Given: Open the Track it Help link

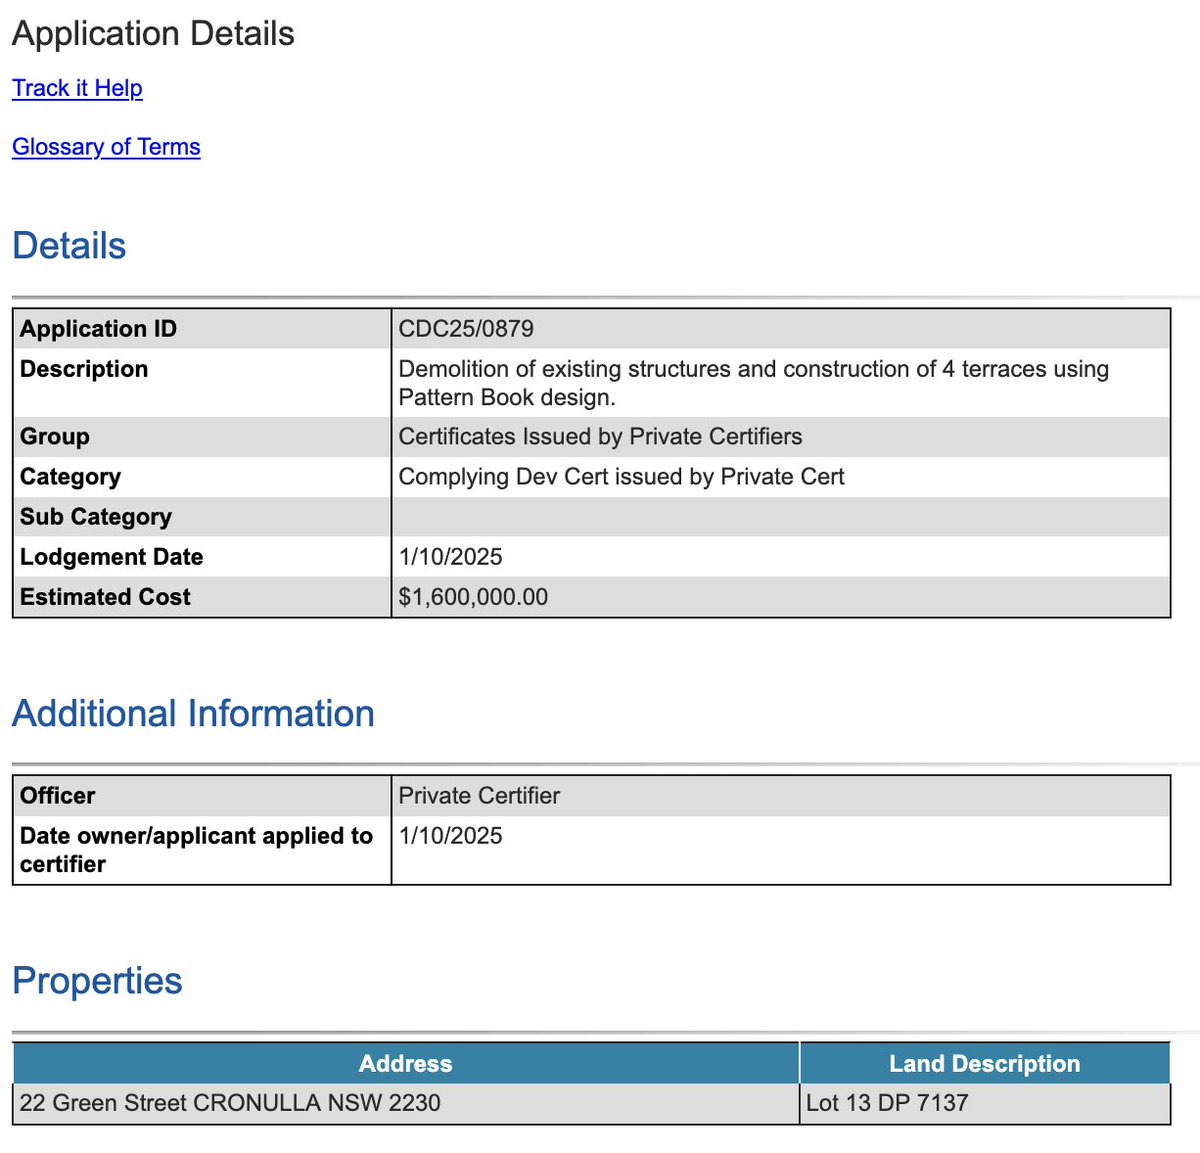Looking at the screenshot, I should [77, 88].
